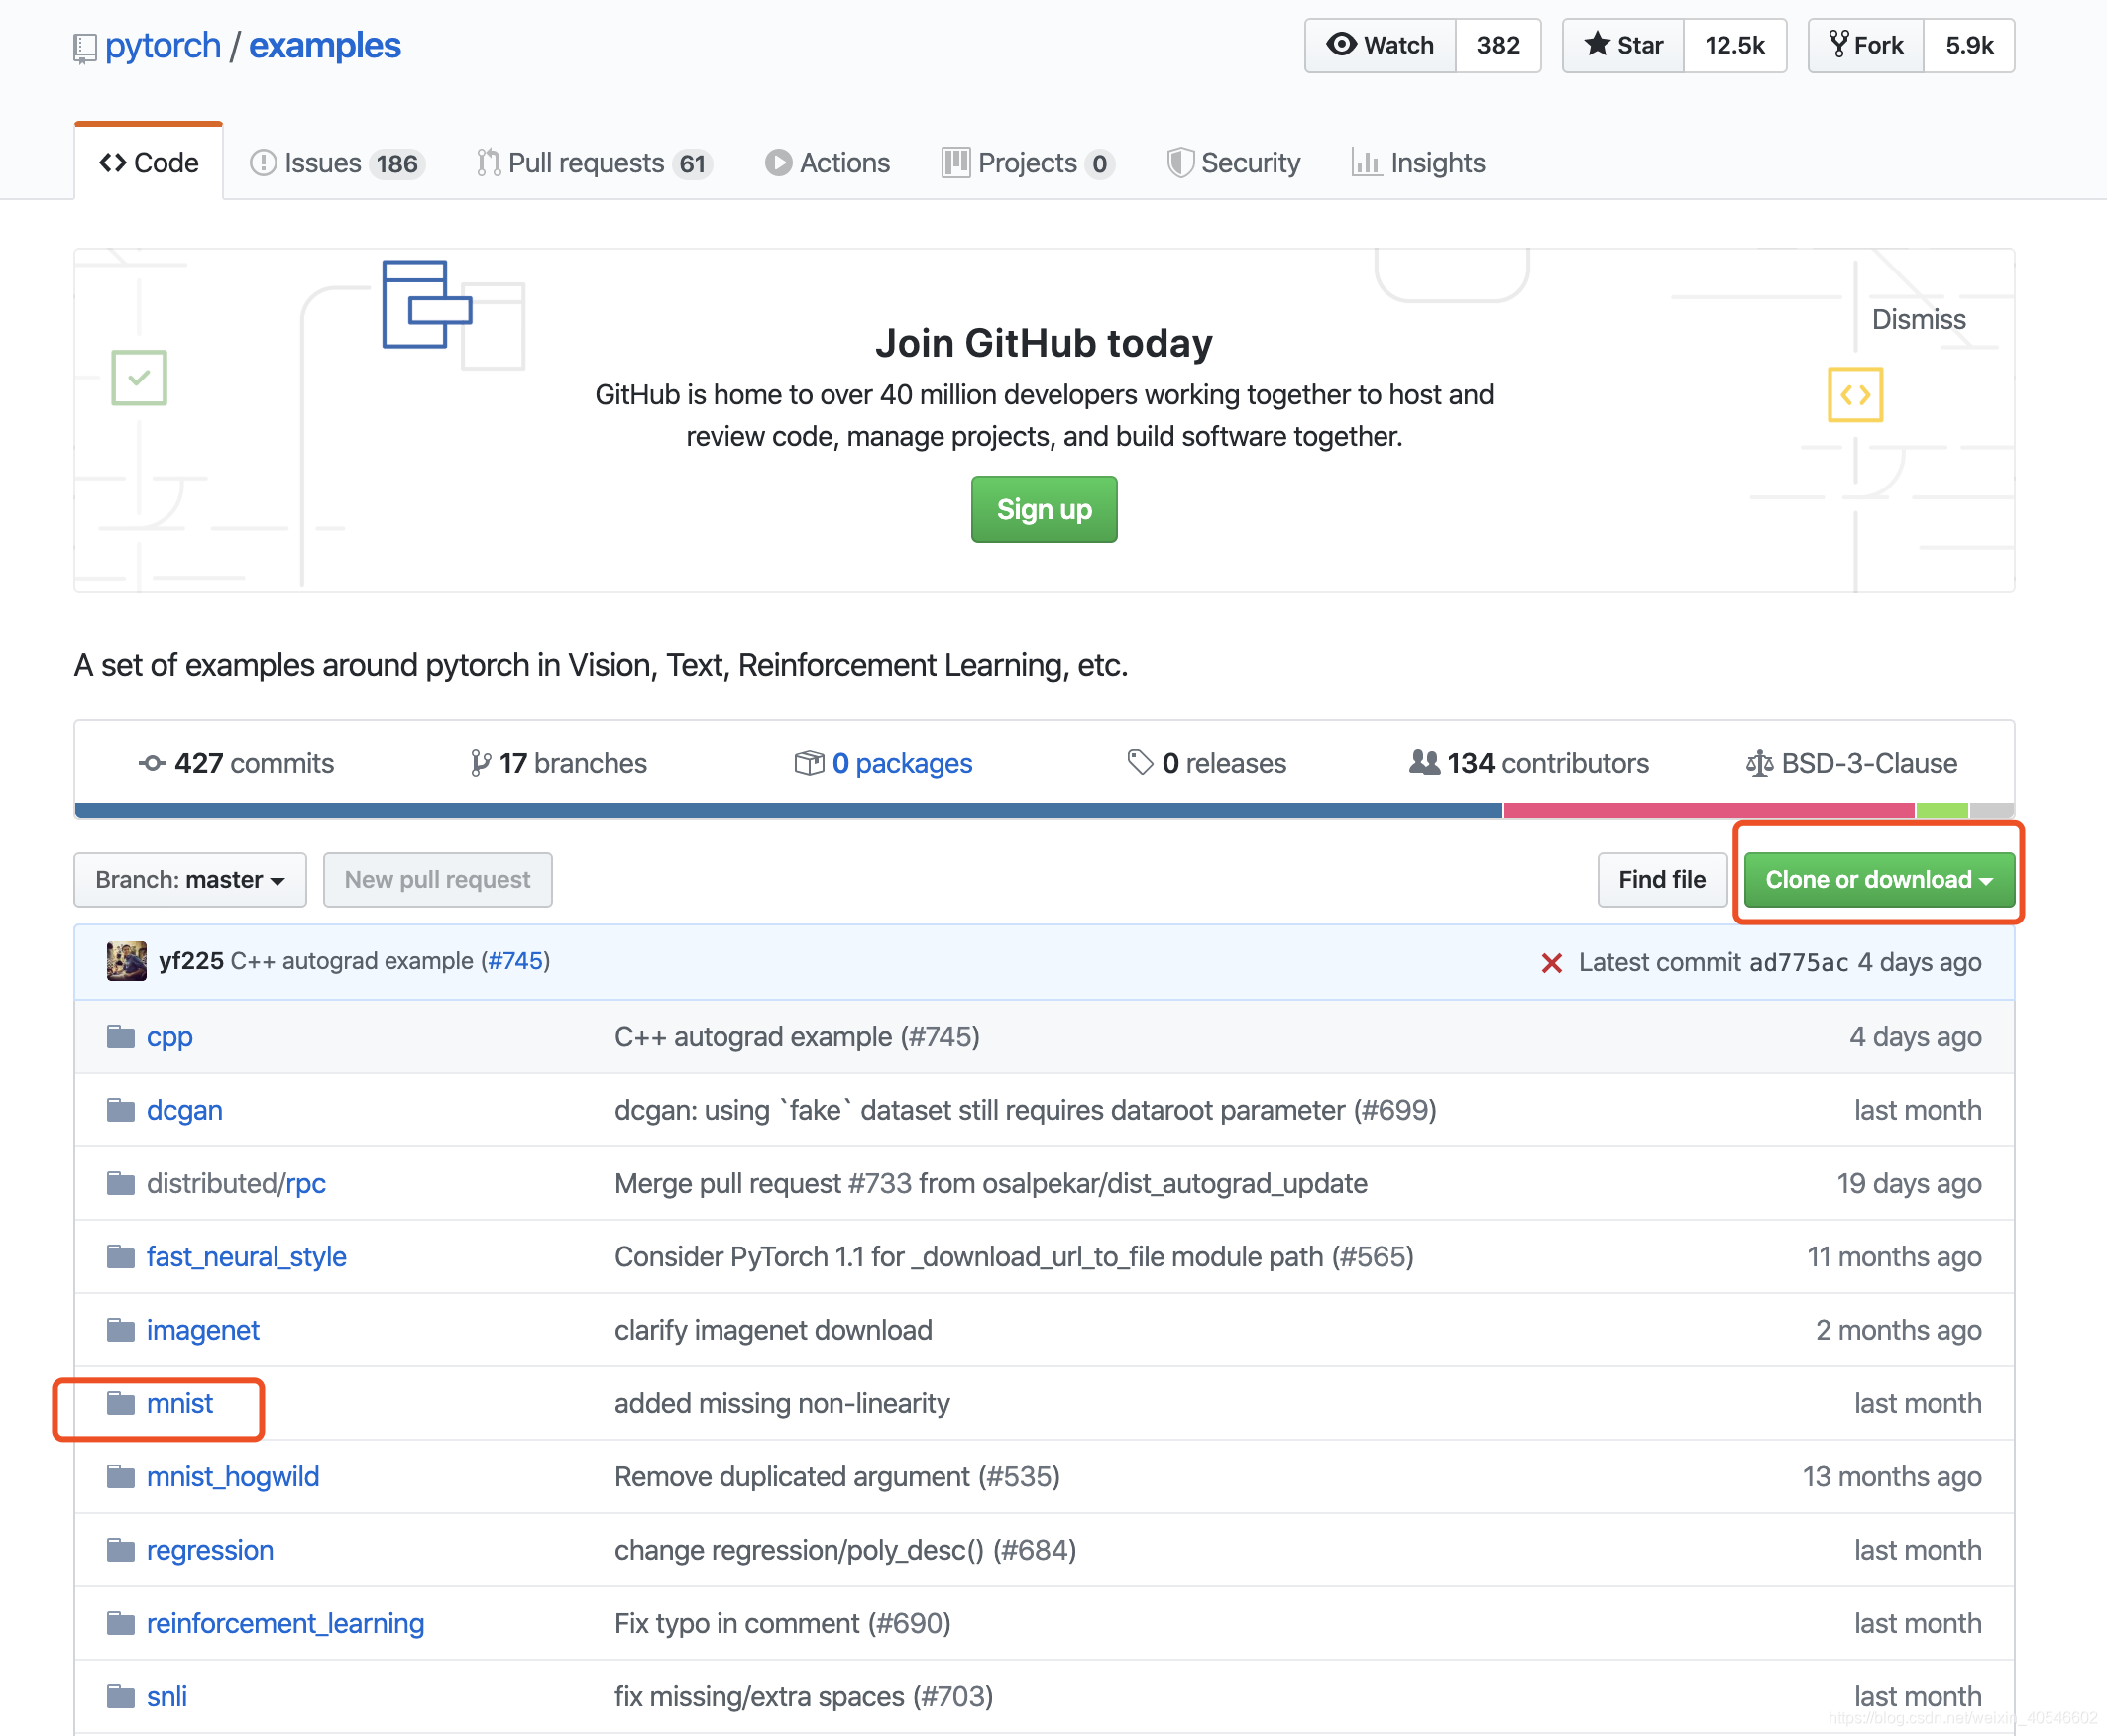
Task: Open the Projects tab
Action: pyautogui.click(x=1027, y=163)
